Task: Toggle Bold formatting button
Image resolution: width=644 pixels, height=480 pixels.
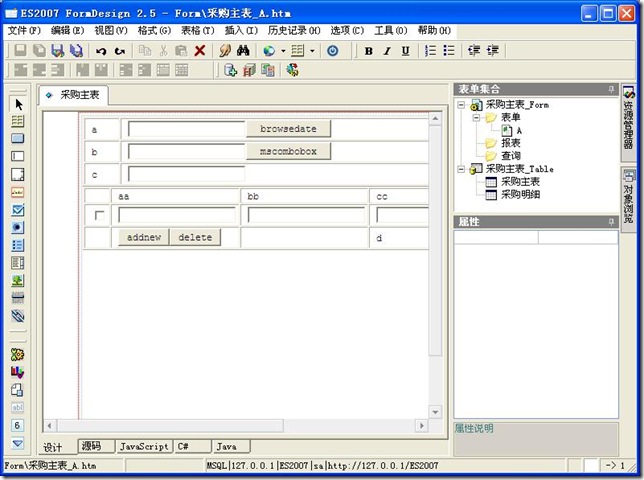Action: [x=368, y=50]
